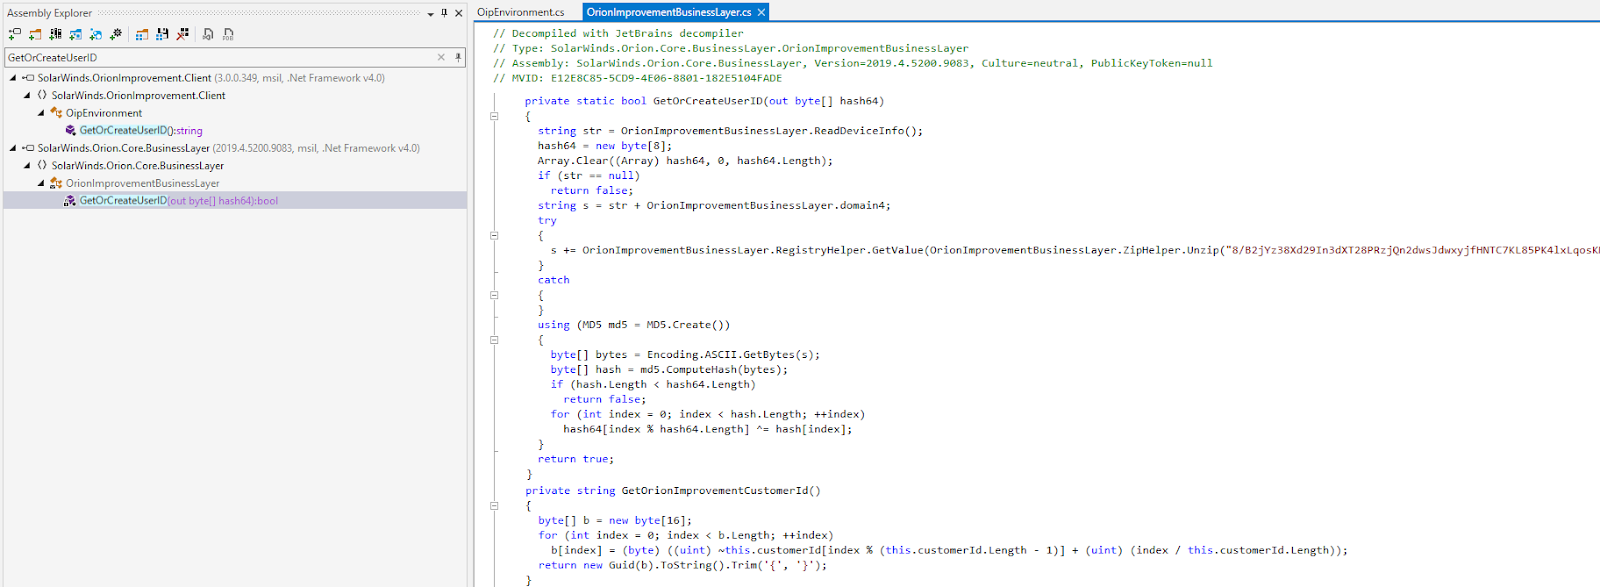Click the first open-assembly toolbar icon
This screenshot has width=1600, height=587.
(14, 34)
